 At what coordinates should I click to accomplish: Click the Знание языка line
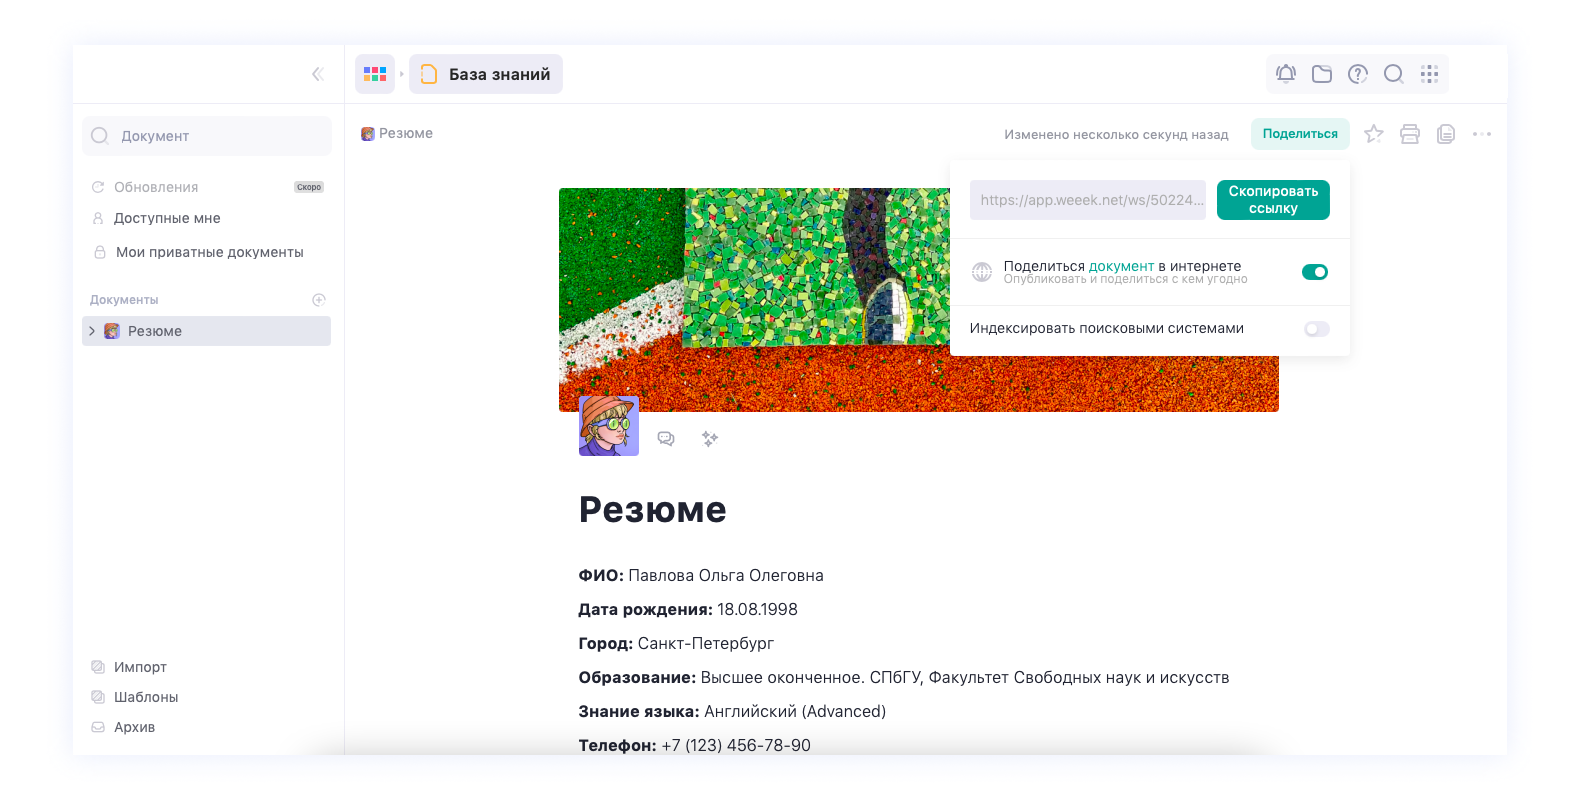(x=732, y=712)
